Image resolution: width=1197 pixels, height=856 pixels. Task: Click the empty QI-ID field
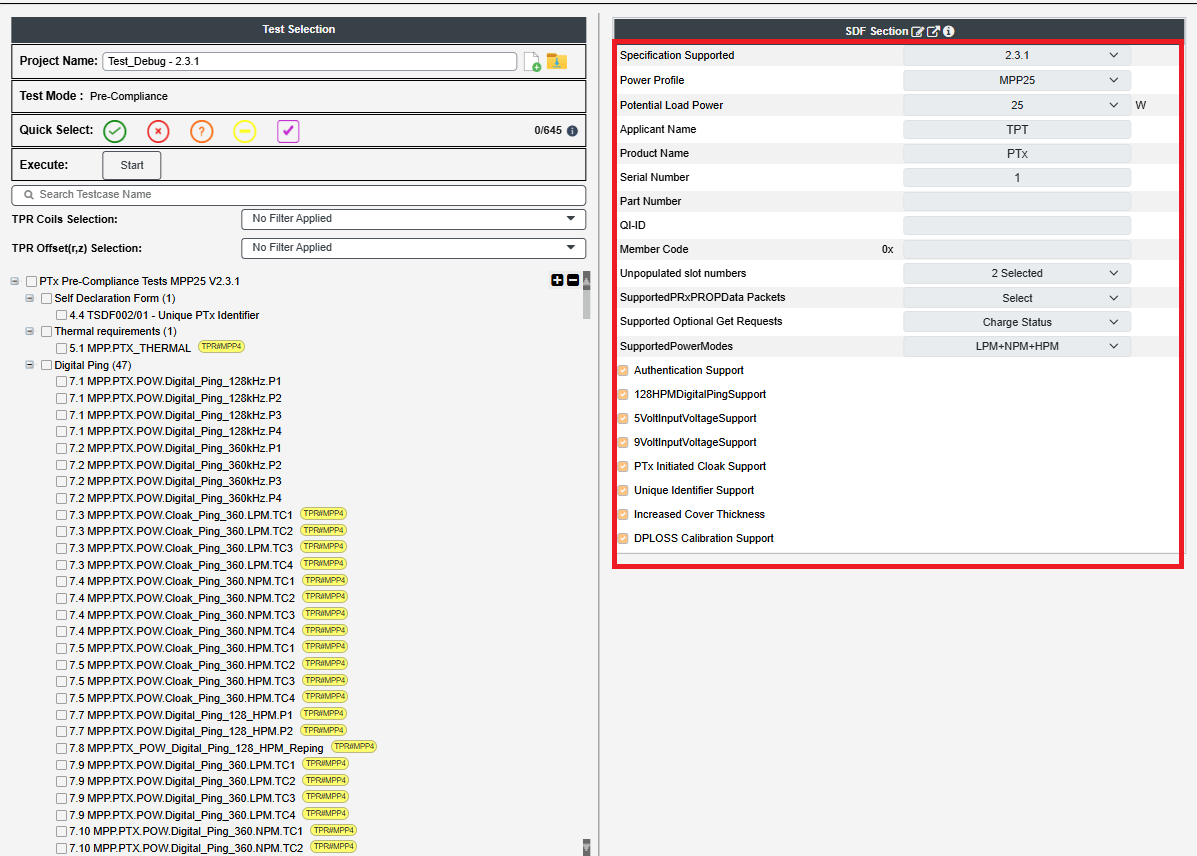[x=1017, y=225]
